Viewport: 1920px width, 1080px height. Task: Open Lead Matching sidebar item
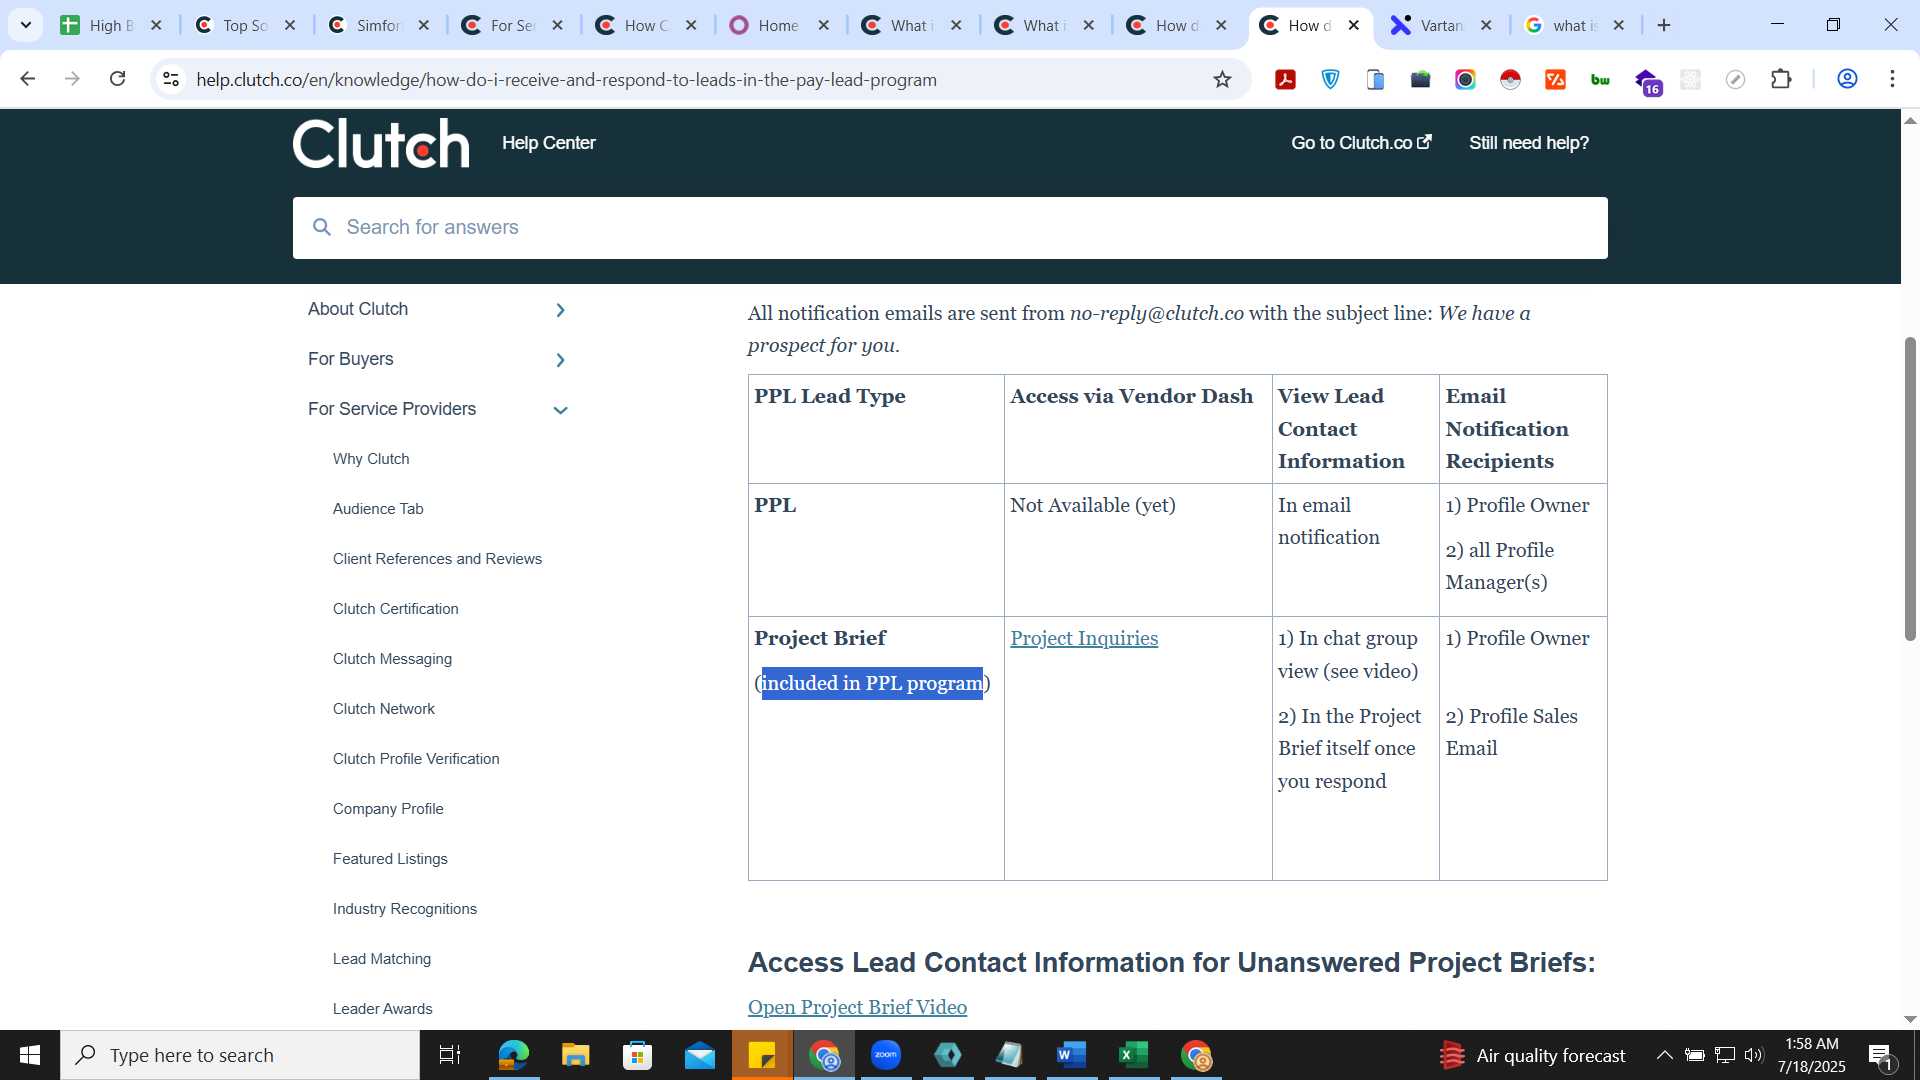[382, 959]
